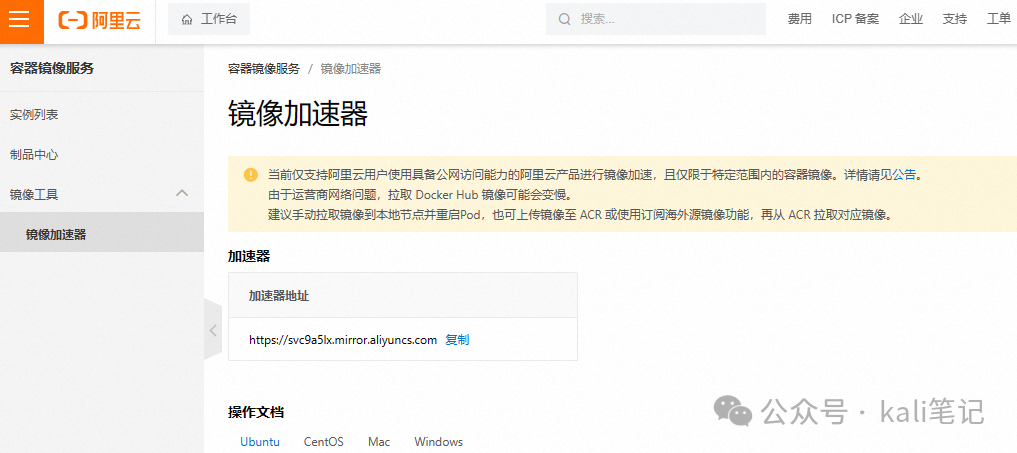The height and width of the screenshot is (453, 1017).
Task: Open the 支持 menu
Action: coord(955,19)
